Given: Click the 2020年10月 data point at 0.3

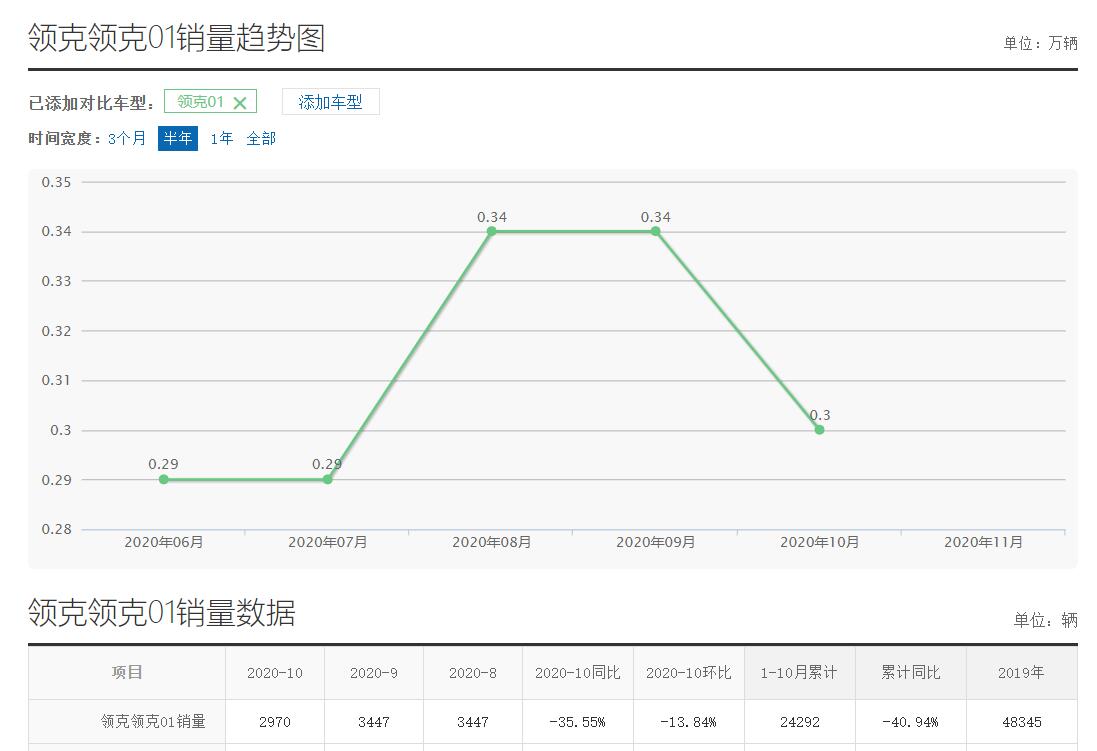Looking at the screenshot, I should pos(819,430).
